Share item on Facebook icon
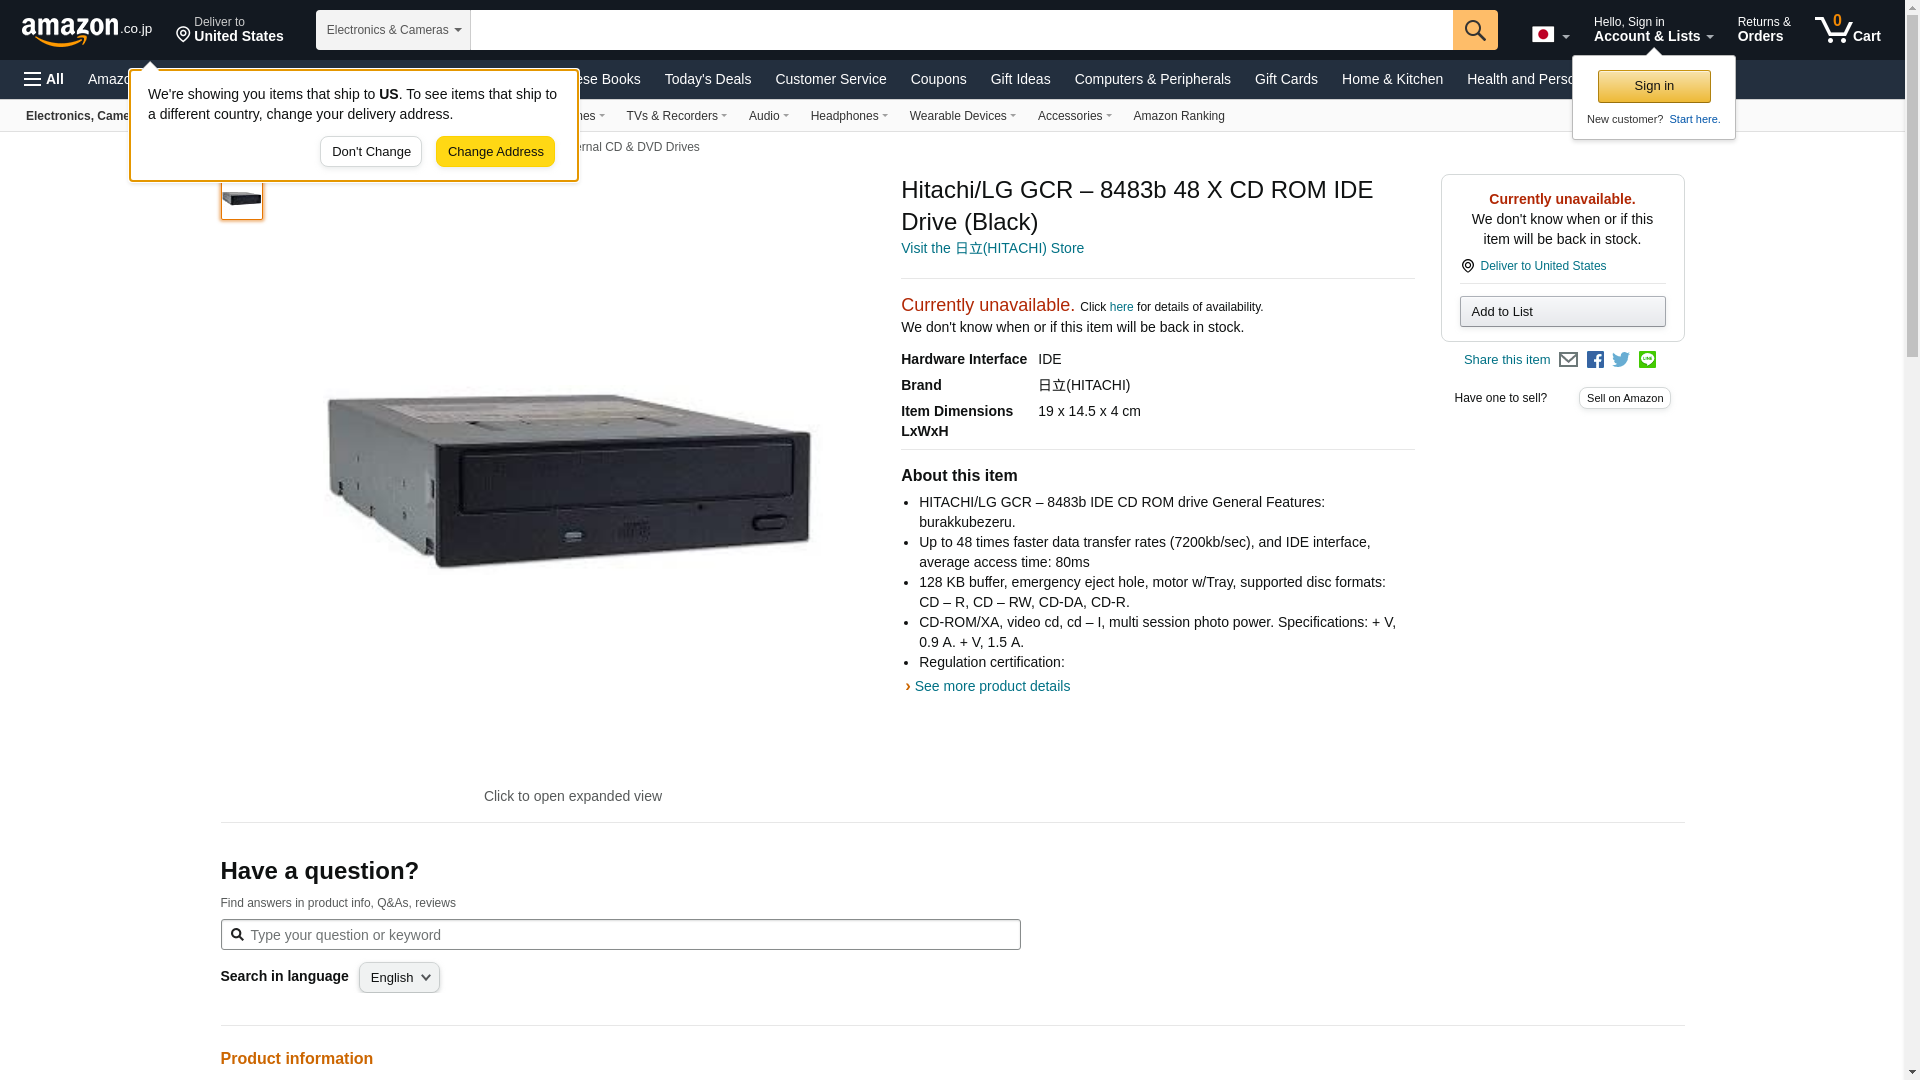The width and height of the screenshot is (1920, 1080). pyautogui.click(x=1595, y=360)
